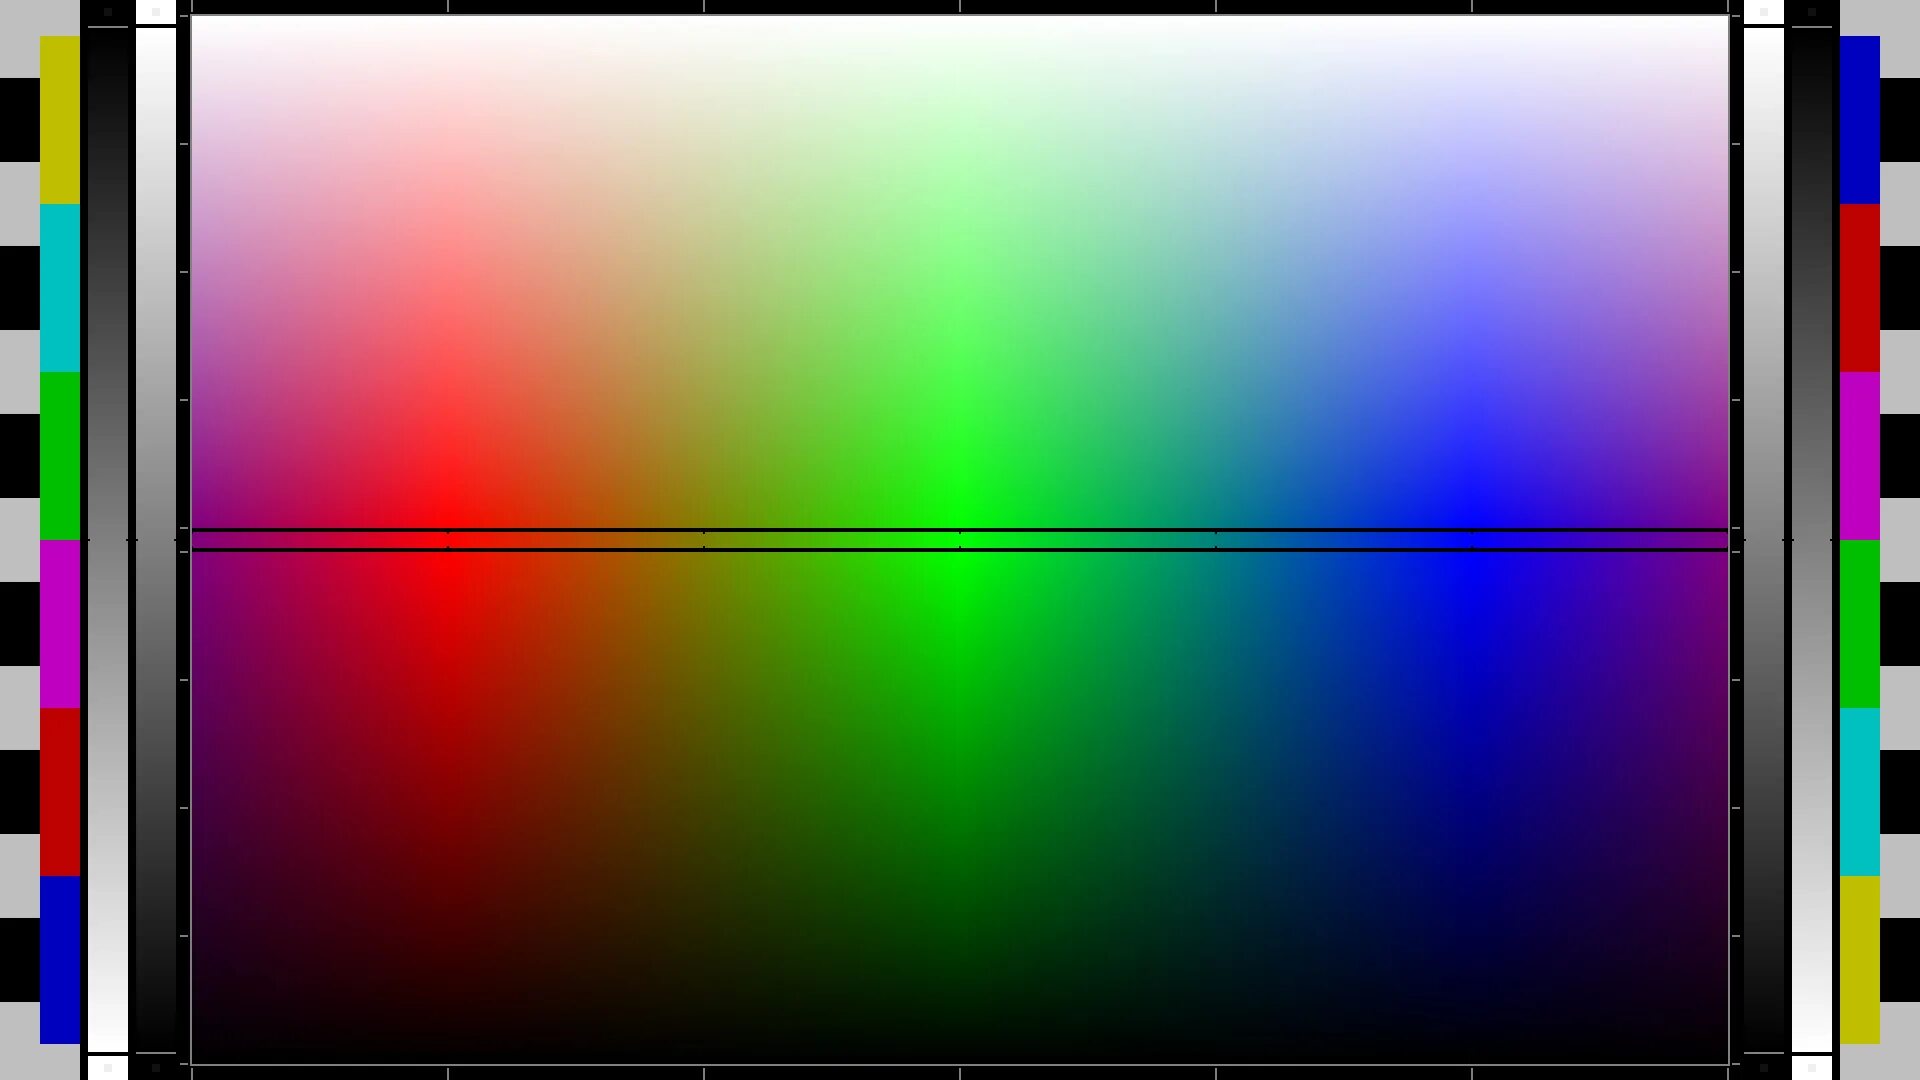Select the green swatch on the left edge
Image resolution: width=1920 pixels, height=1080 pixels.
click(60, 456)
